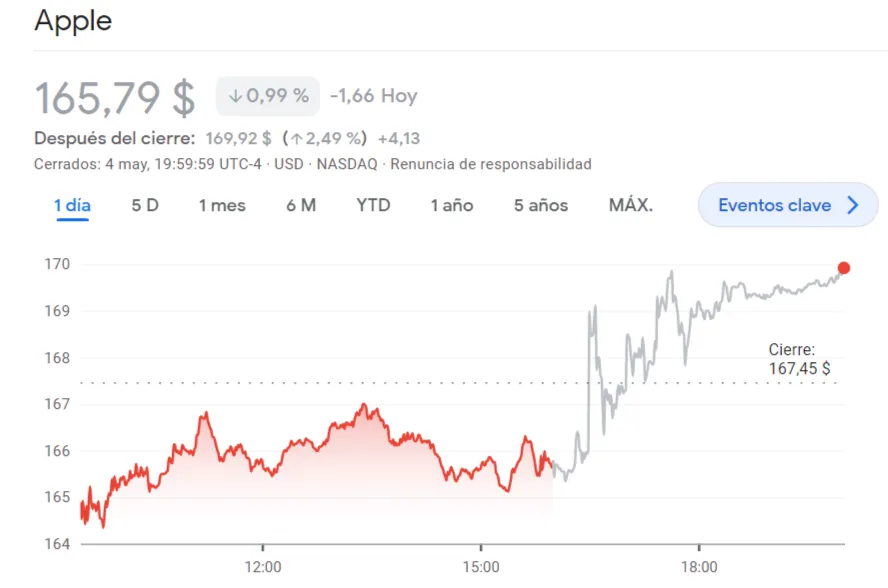
Task: Click the 165,79 $ price value
Action: [115, 98]
